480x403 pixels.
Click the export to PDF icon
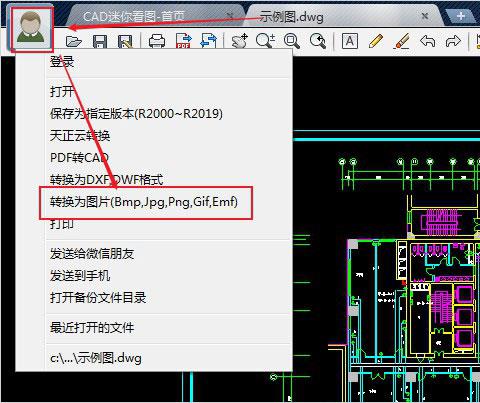click(184, 41)
